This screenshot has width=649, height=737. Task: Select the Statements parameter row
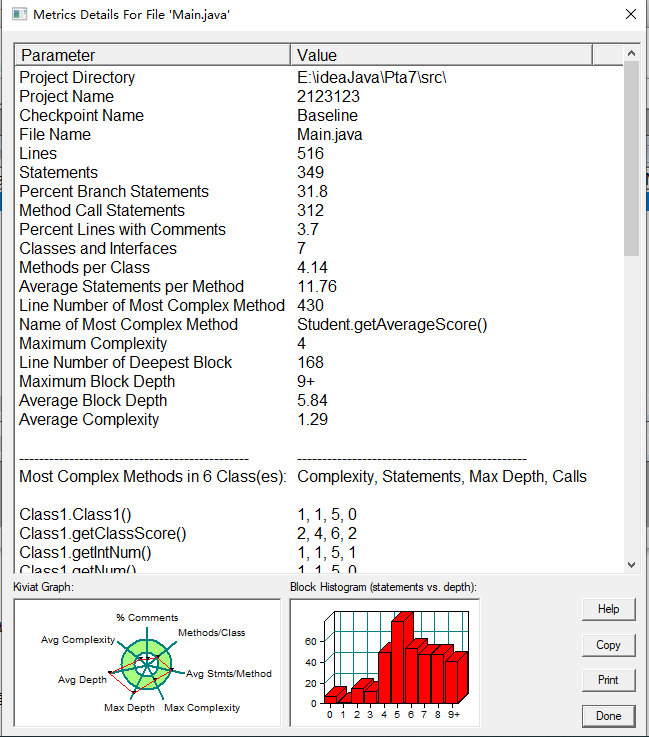[x=319, y=172]
